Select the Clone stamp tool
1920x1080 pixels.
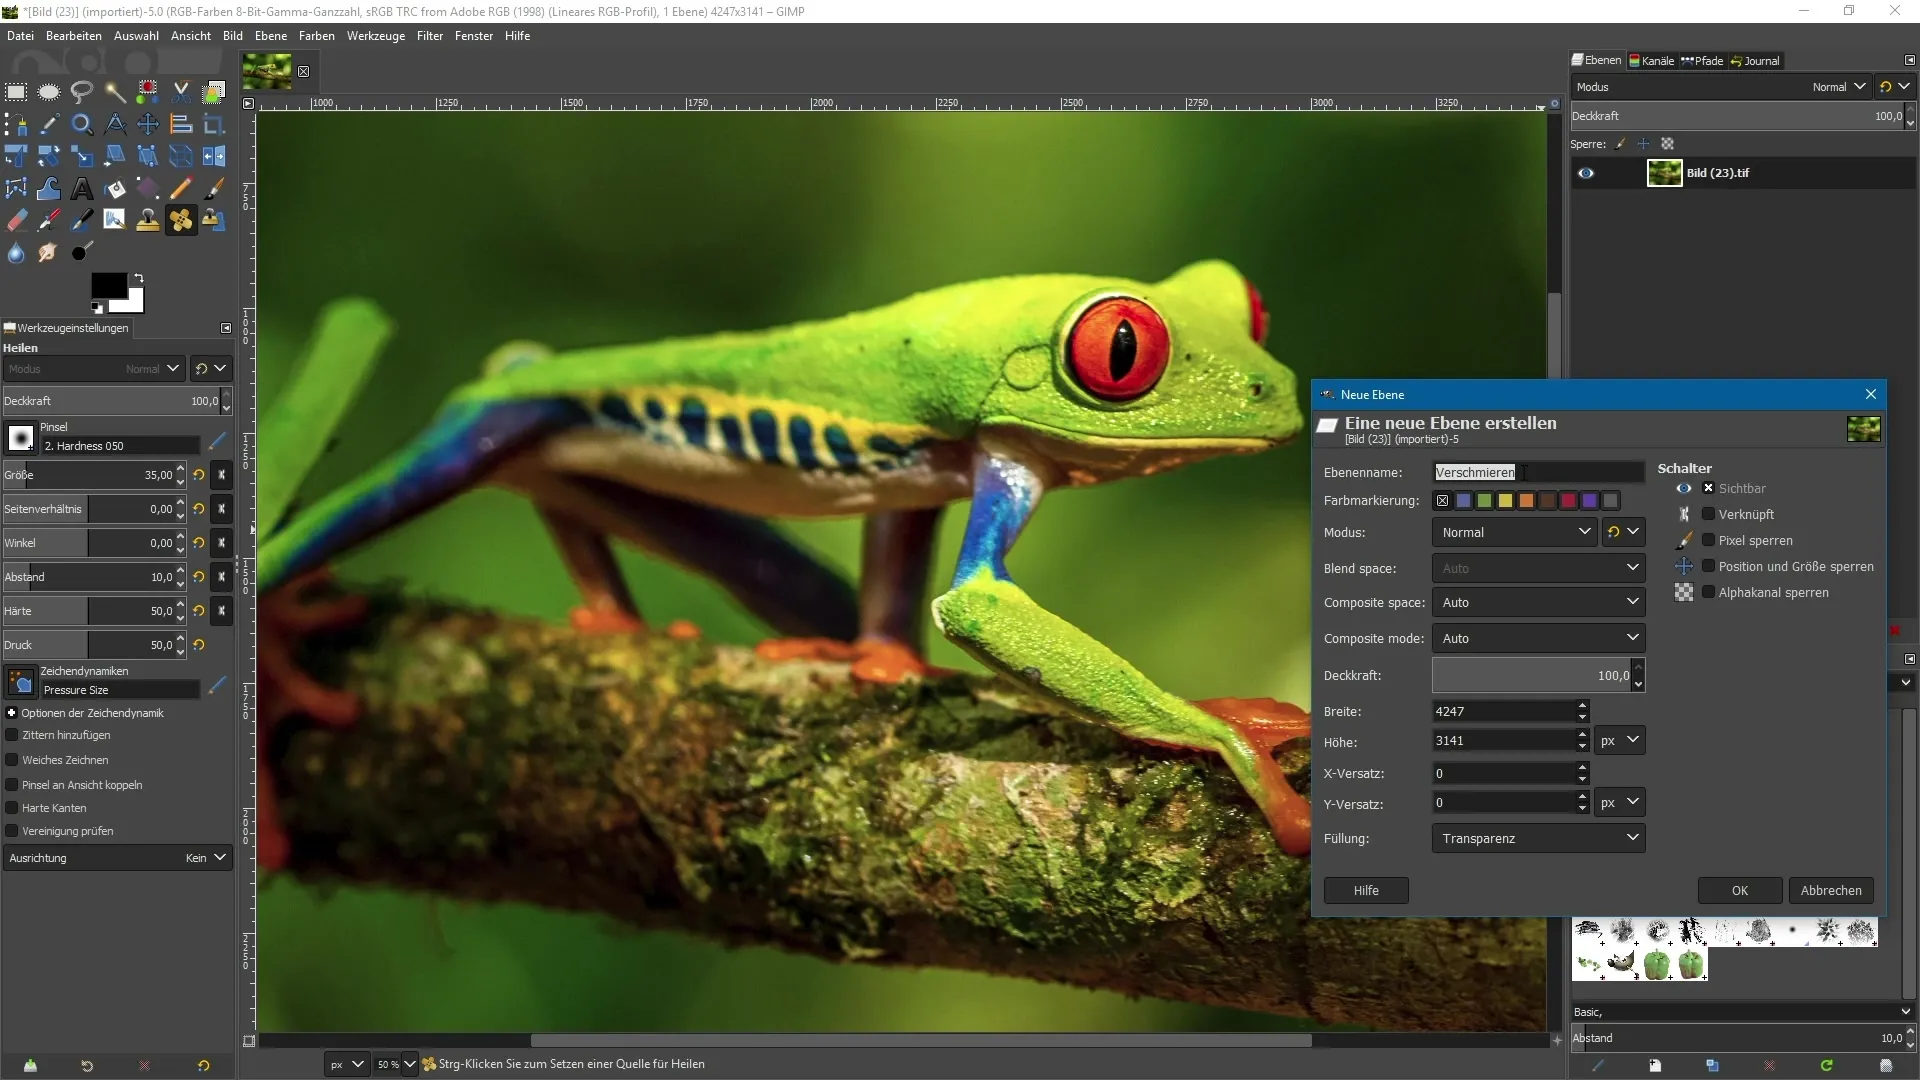pyautogui.click(x=148, y=221)
